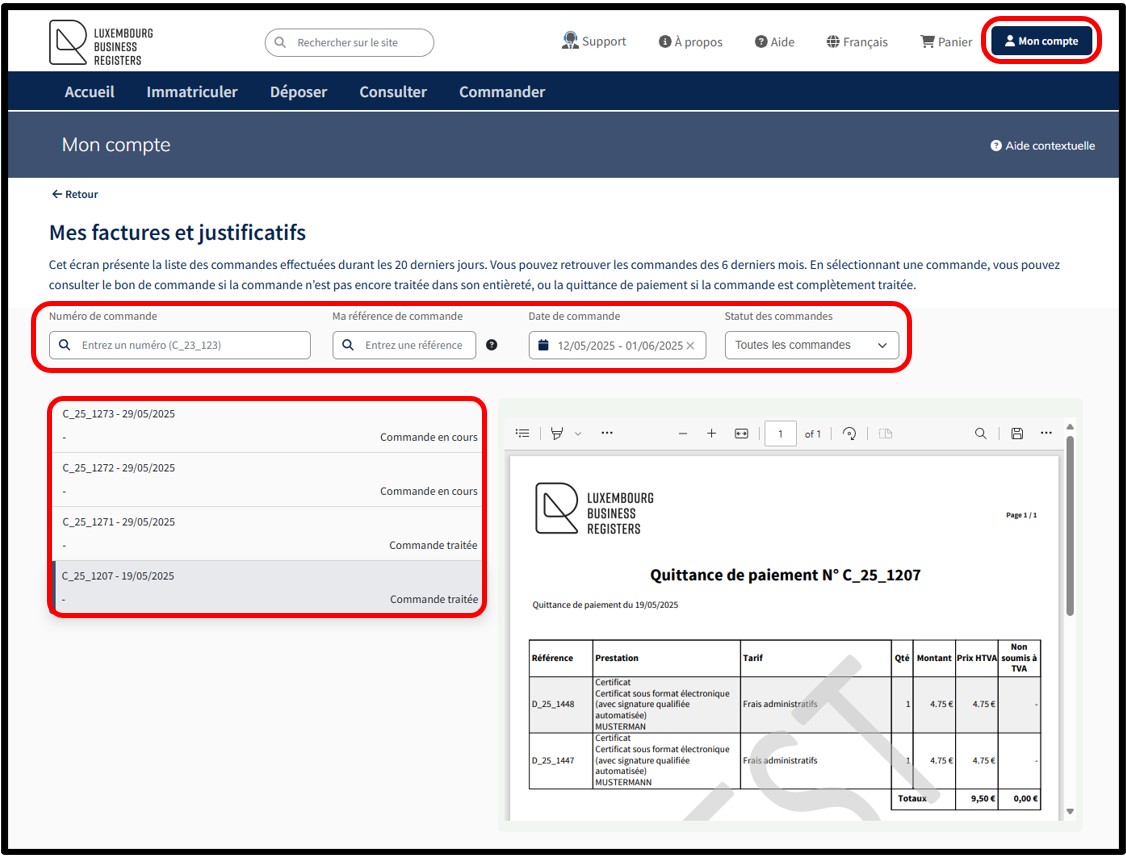This screenshot has width=1126, height=856.
Task: Zoom in on the PDF document
Action: coord(712,433)
